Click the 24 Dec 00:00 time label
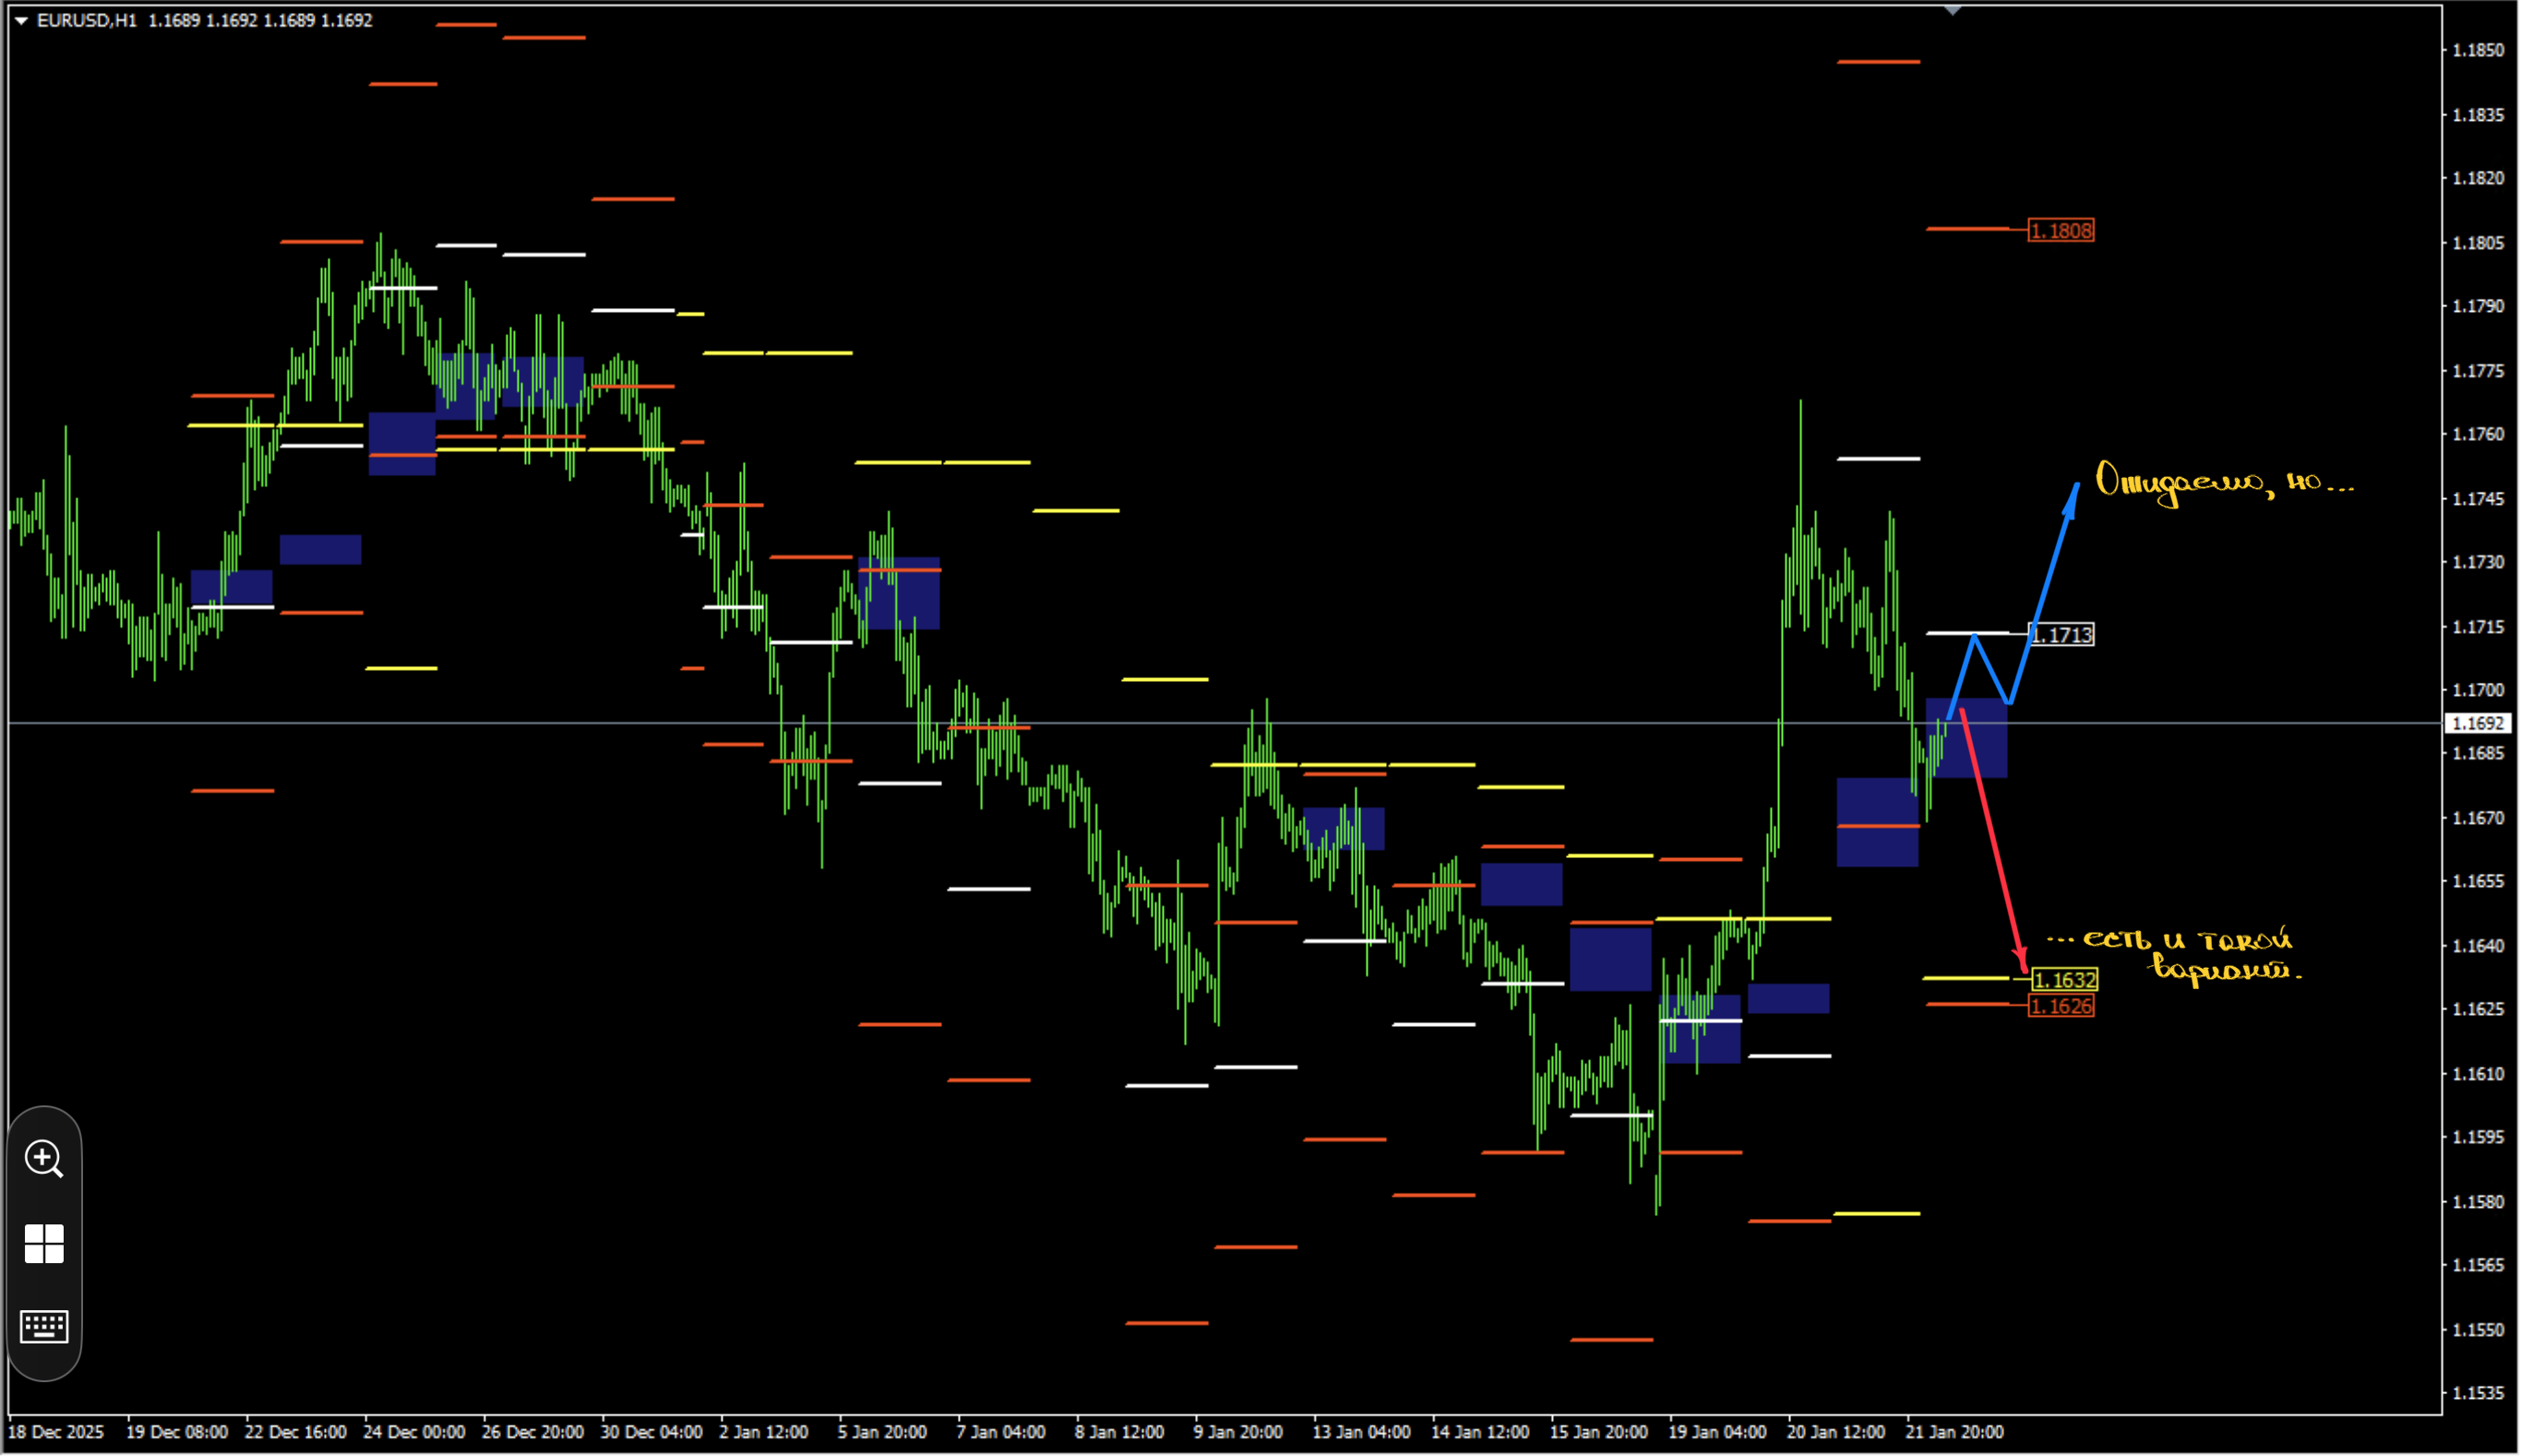This screenshot has width=2521, height=1456. [414, 1432]
